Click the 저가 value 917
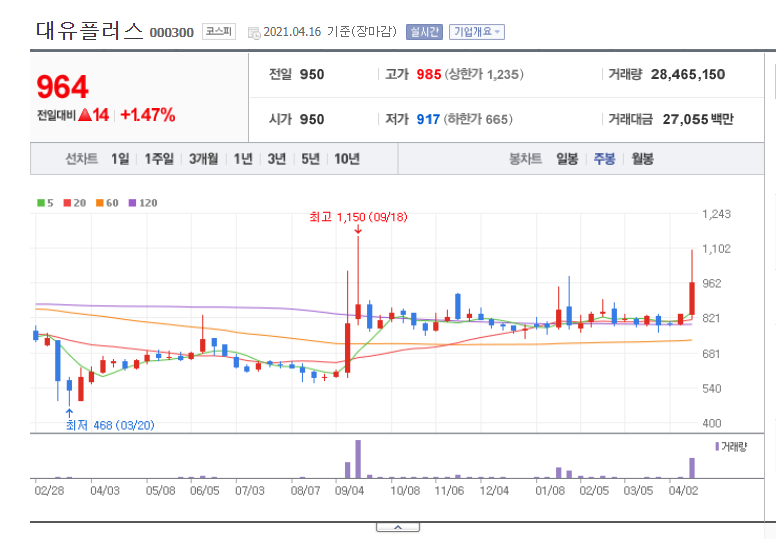The image size is (776, 539). pos(428,119)
